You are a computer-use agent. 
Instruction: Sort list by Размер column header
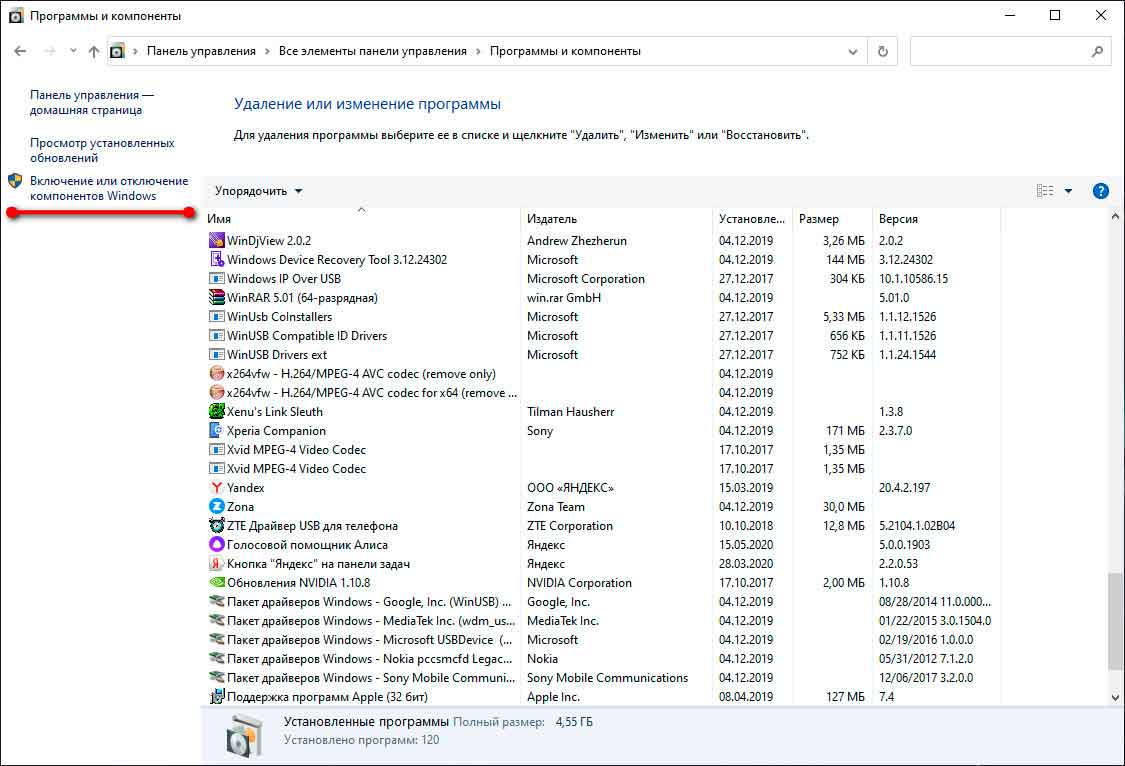point(819,219)
